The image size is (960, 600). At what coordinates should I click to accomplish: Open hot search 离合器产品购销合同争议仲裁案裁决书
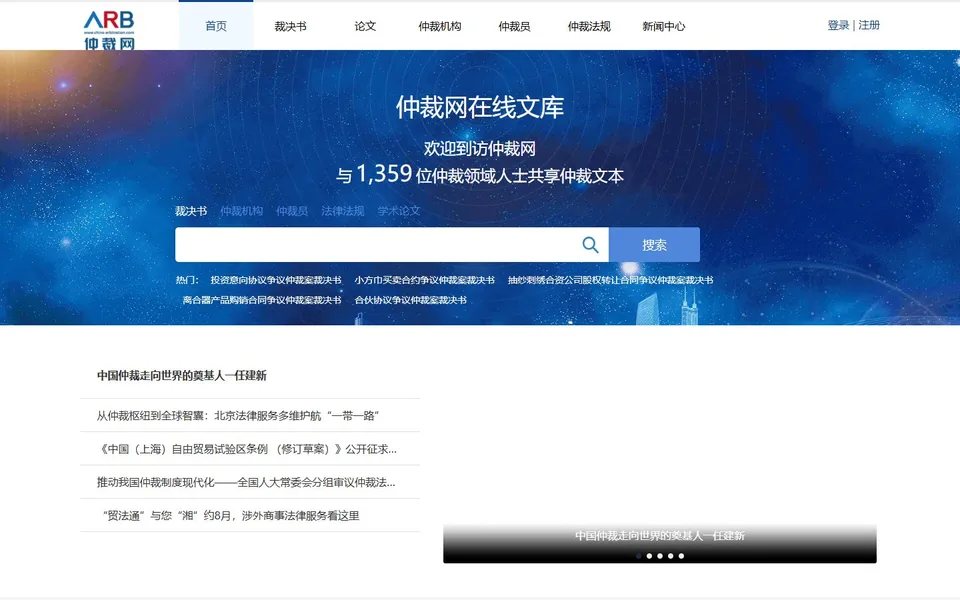(262, 300)
